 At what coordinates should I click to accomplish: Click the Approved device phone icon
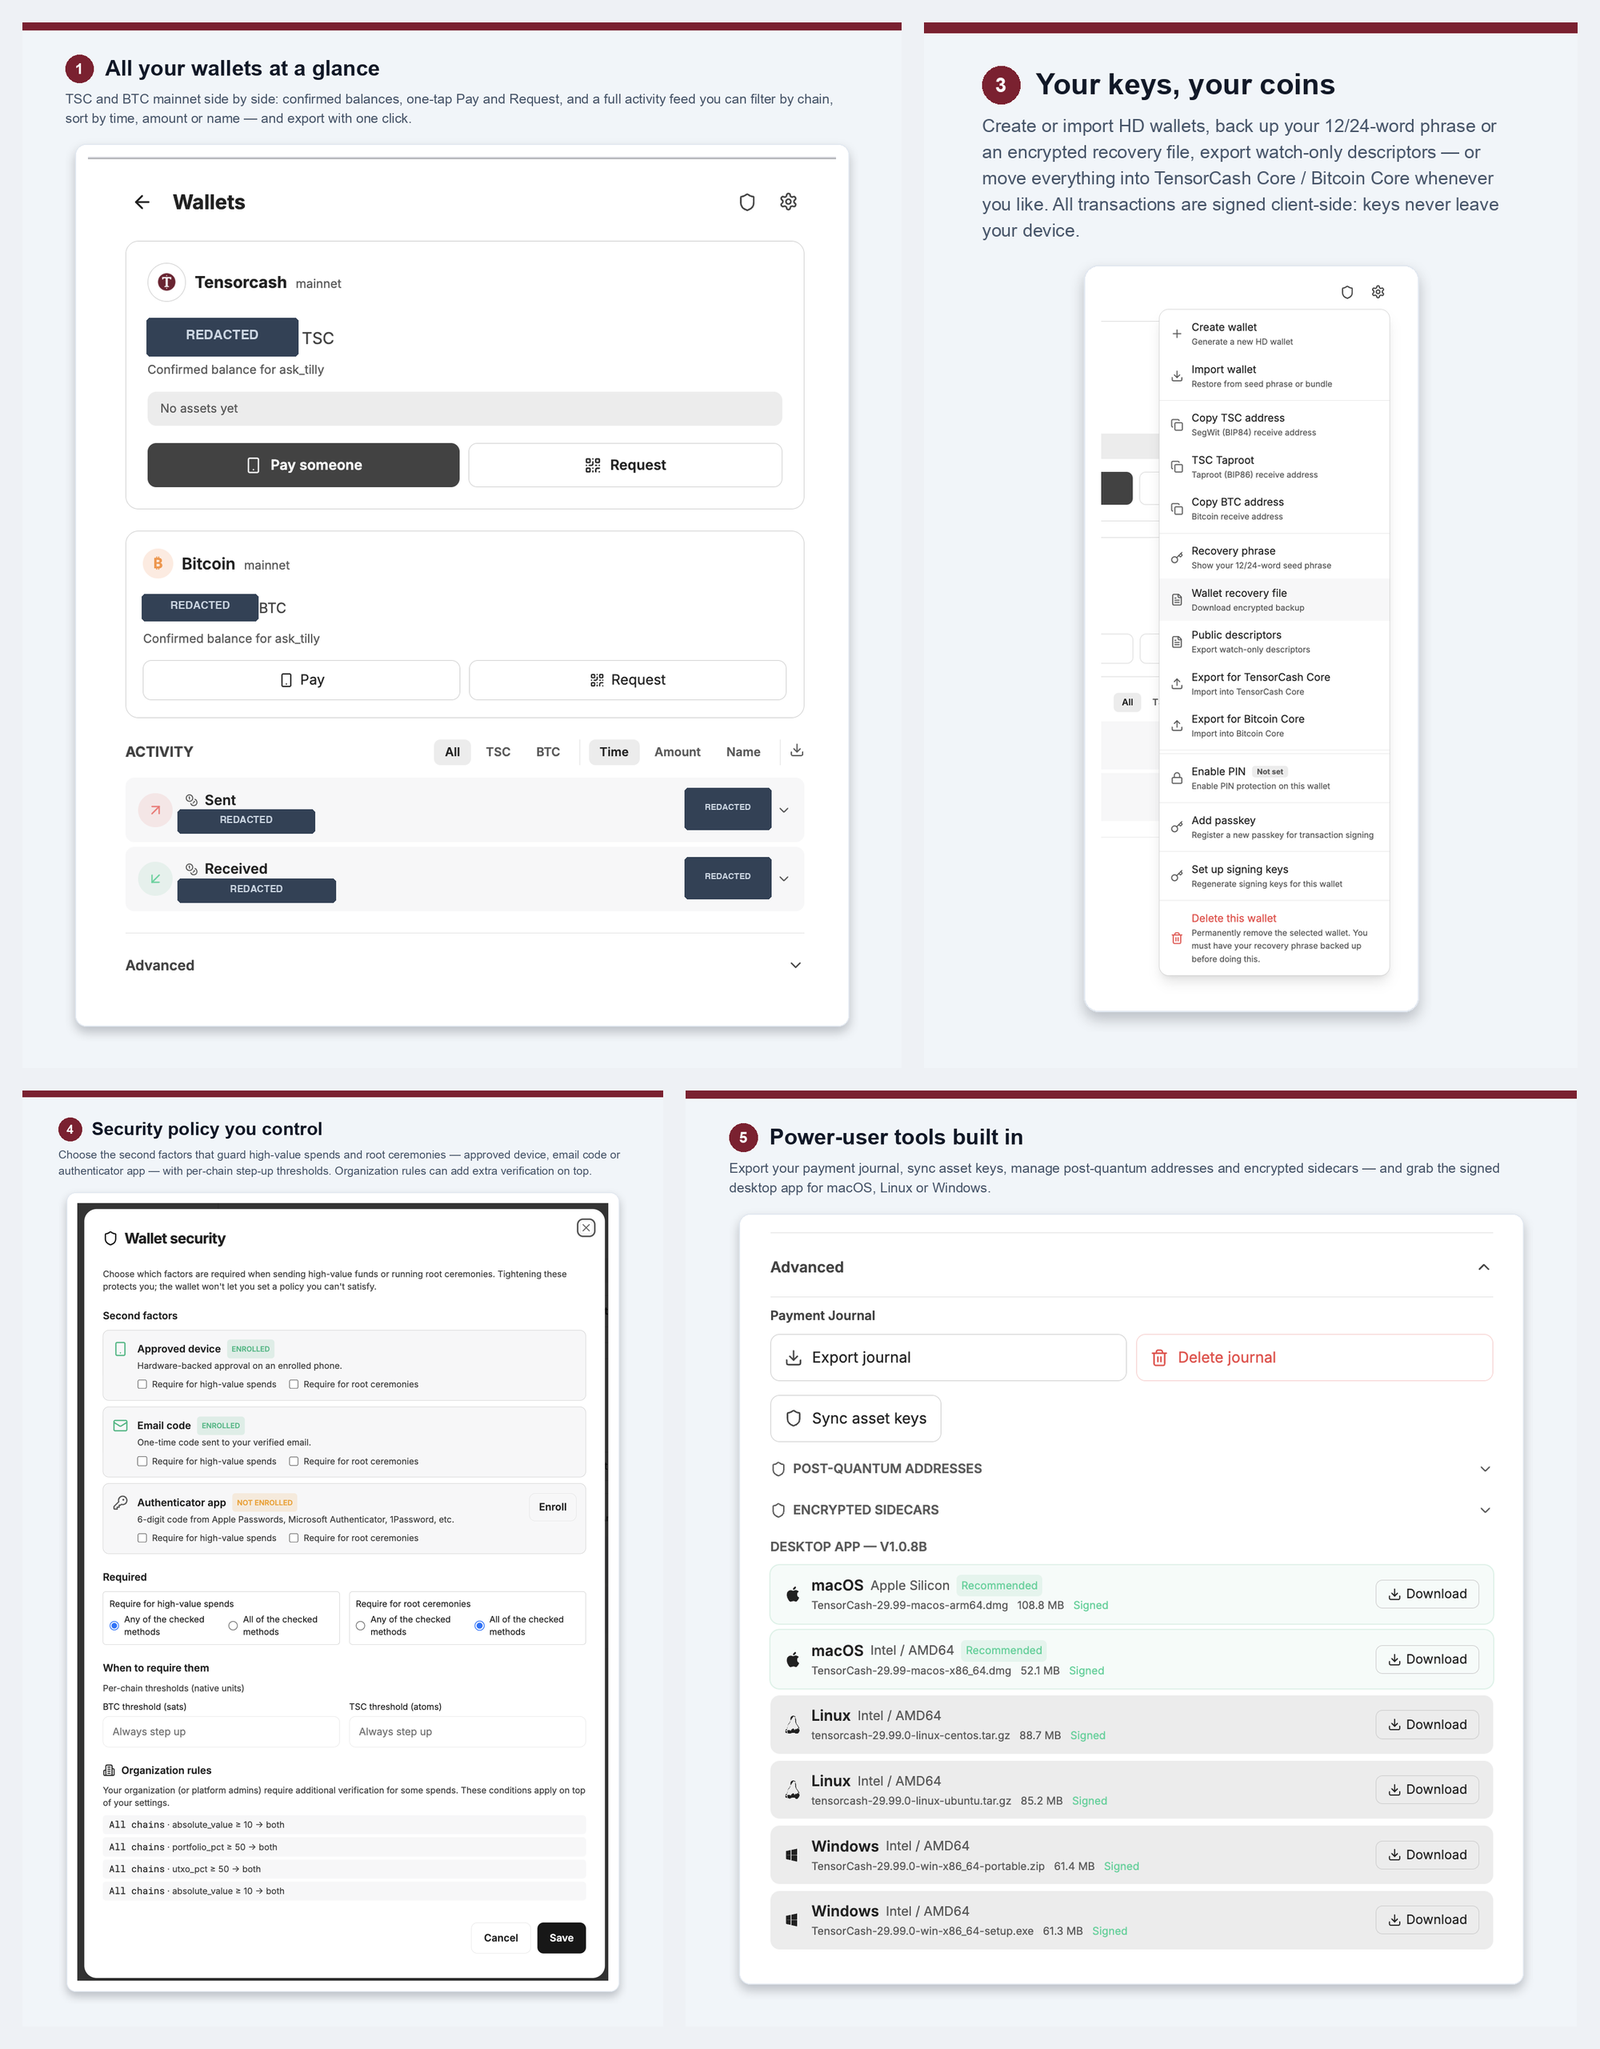pos(121,1349)
